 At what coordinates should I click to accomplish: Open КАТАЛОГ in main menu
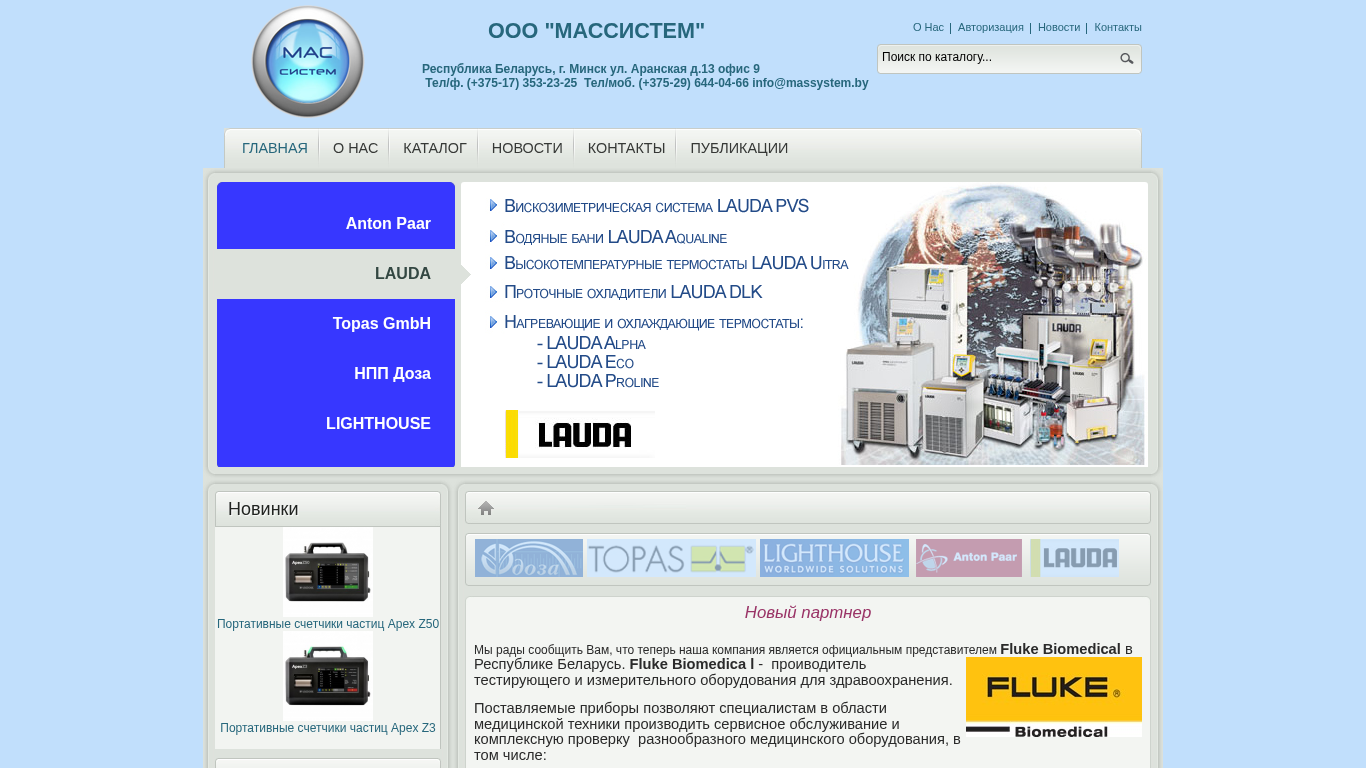coord(435,148)
